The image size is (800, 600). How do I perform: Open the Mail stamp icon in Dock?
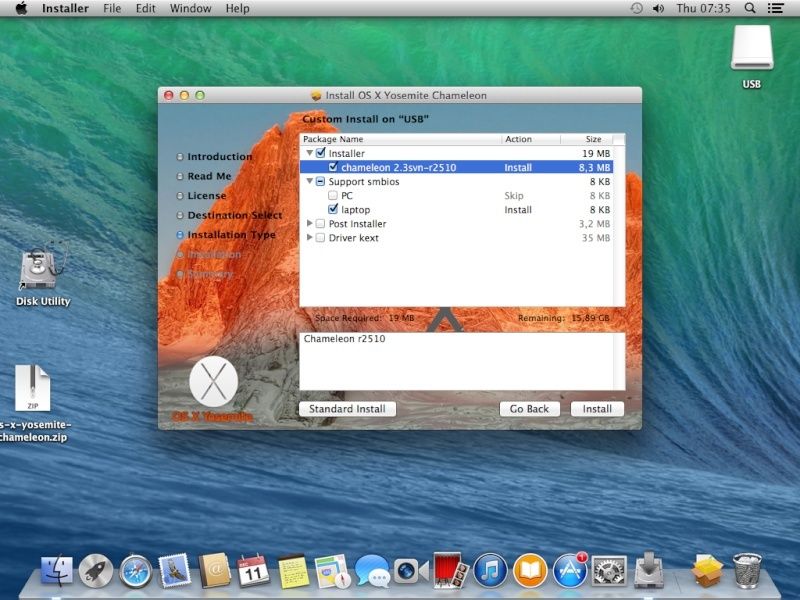(174, 570)
